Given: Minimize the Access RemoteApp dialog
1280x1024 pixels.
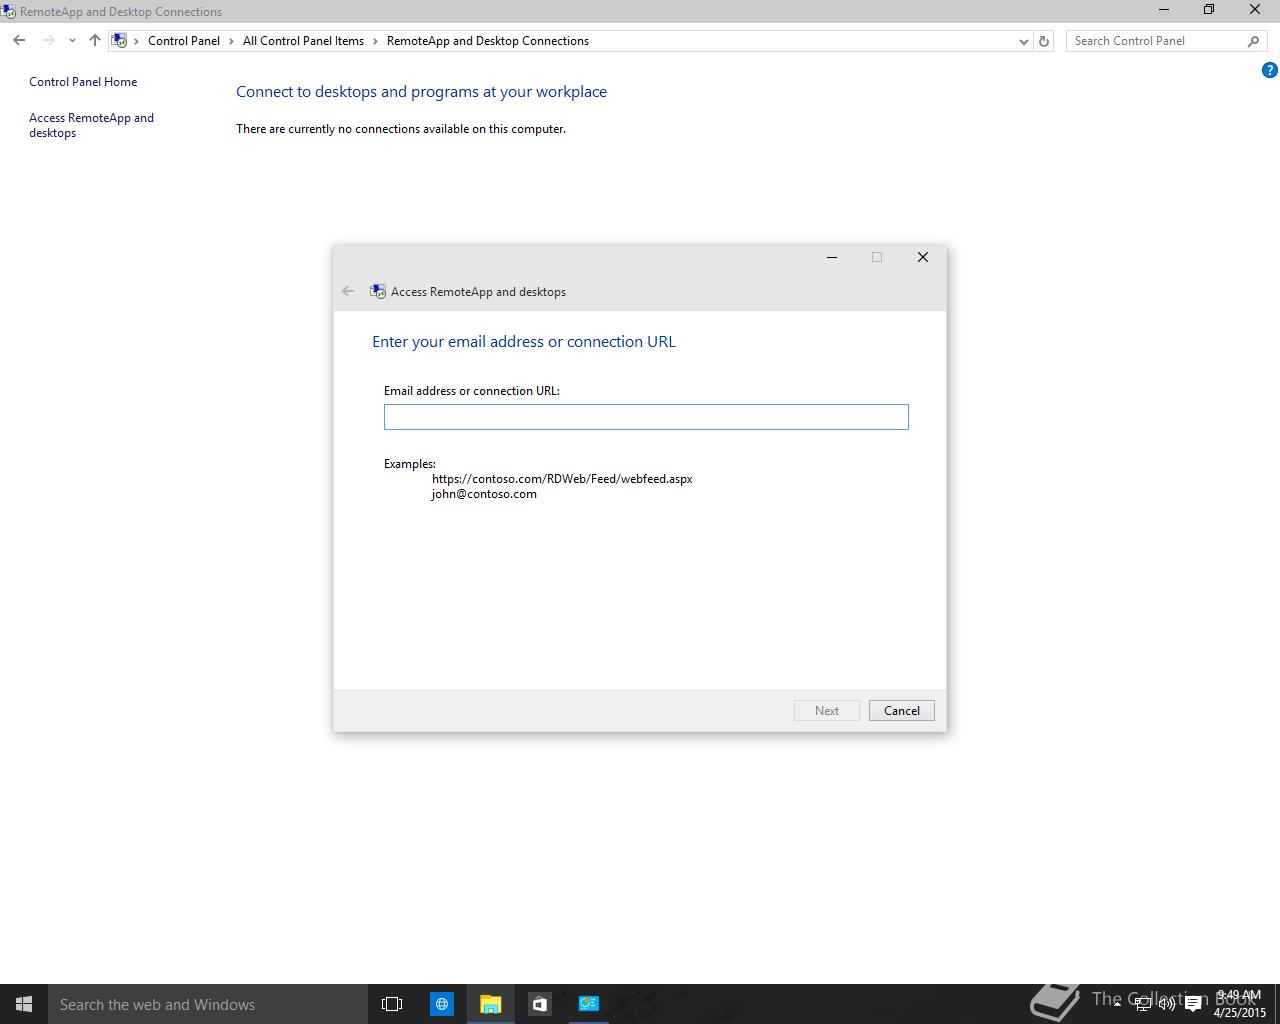Looking at the screenshot, I should [831, 257].
